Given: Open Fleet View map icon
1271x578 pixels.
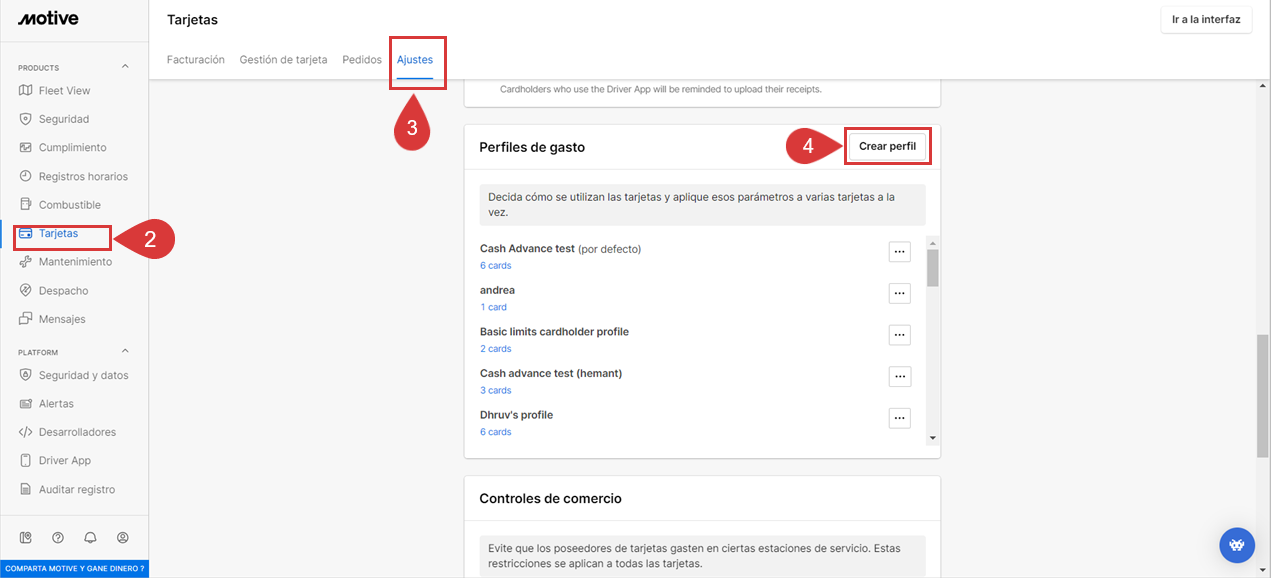Looking at the screenshot, I should (26, 90).
